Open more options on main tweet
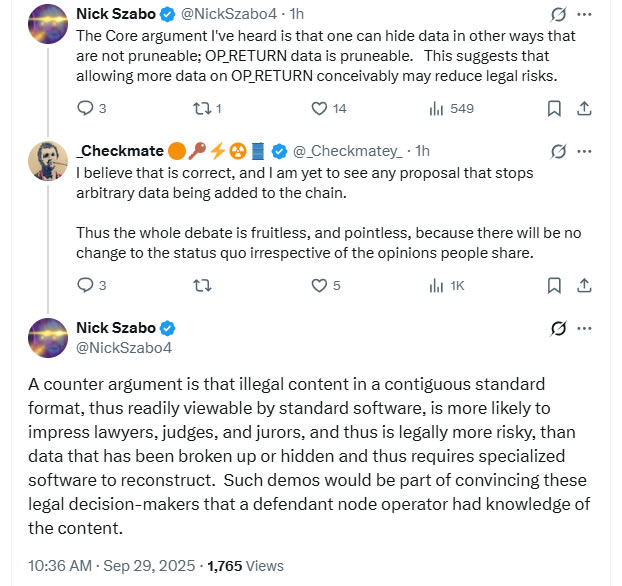Screen dimensions: 622x586 coord(585,328)
